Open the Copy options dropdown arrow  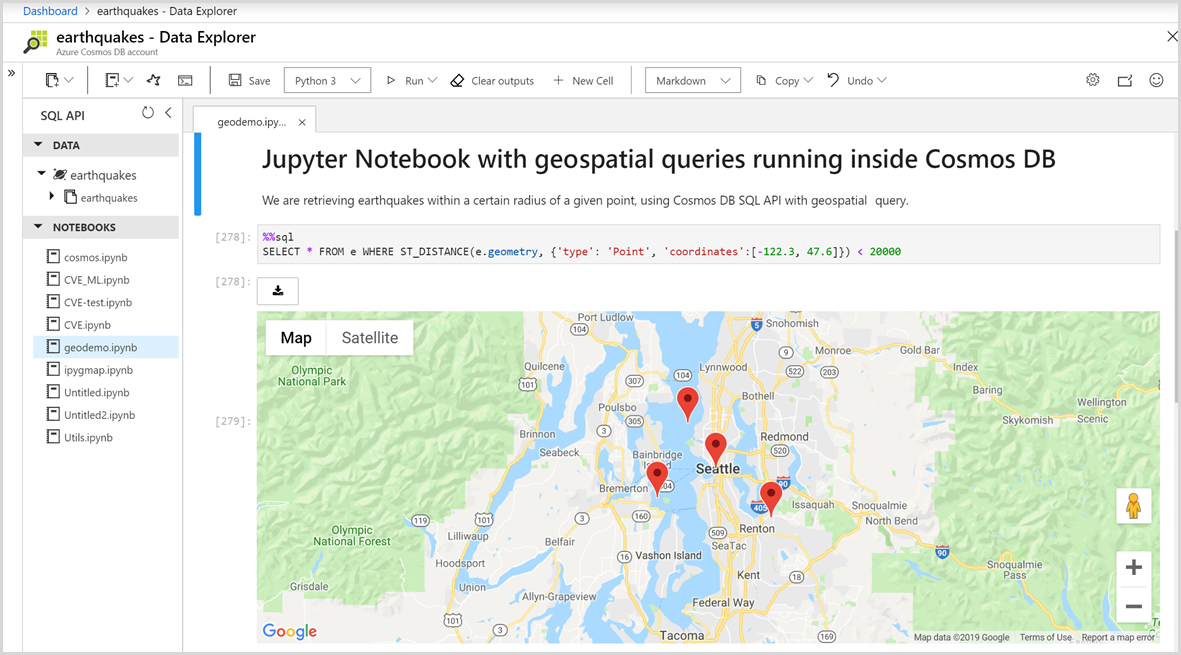(x=808, y=80)
